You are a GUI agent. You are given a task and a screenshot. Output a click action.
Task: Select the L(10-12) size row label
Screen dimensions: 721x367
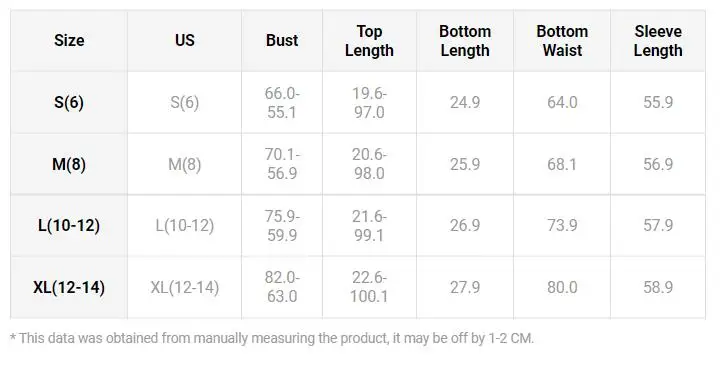click(x=69, y=225)
